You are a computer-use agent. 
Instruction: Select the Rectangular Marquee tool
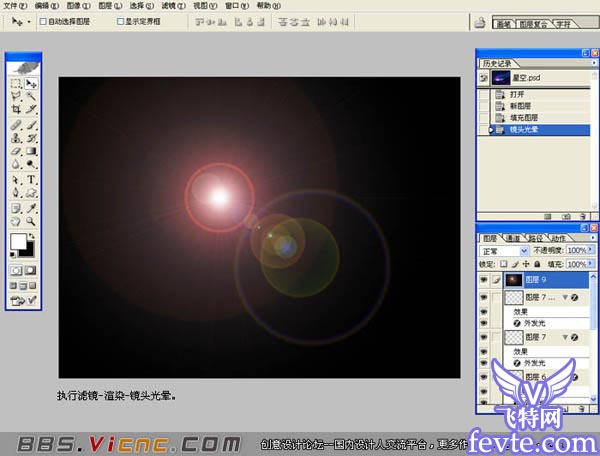[15, 84]
